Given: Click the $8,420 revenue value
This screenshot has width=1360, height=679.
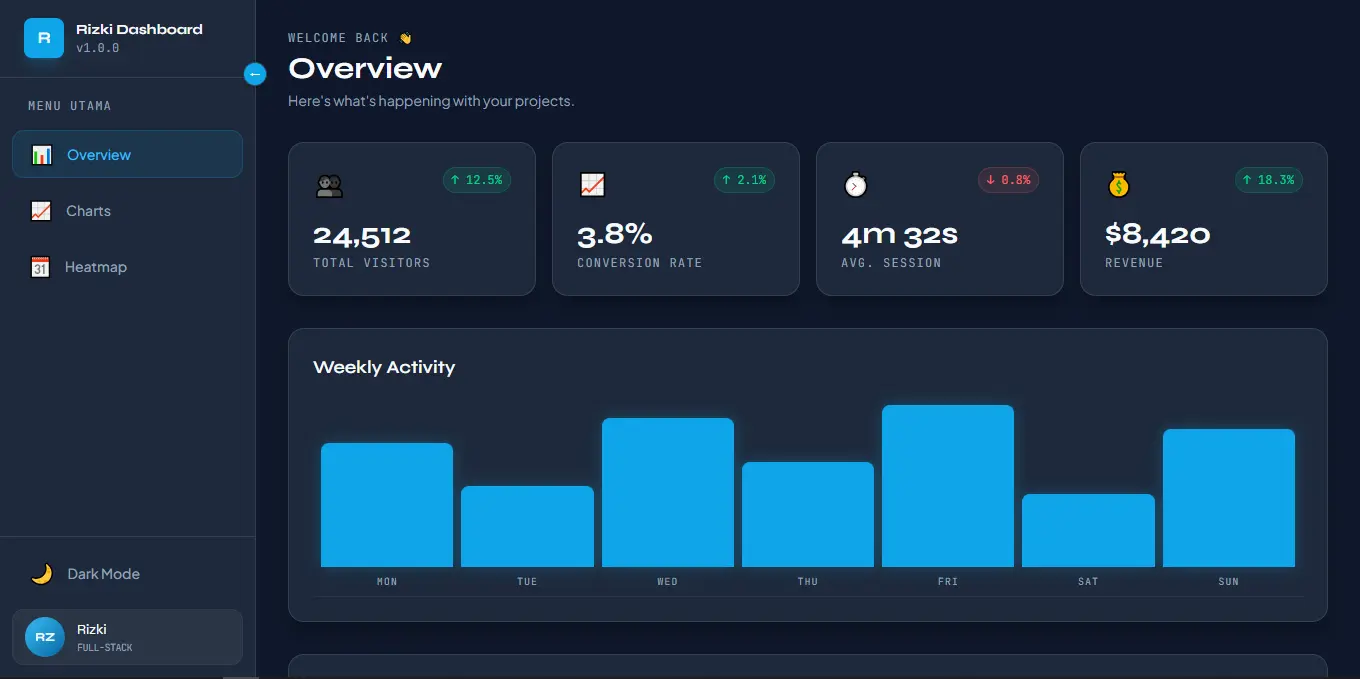Looking at the screenshot, I should [x=1157, y=236].
